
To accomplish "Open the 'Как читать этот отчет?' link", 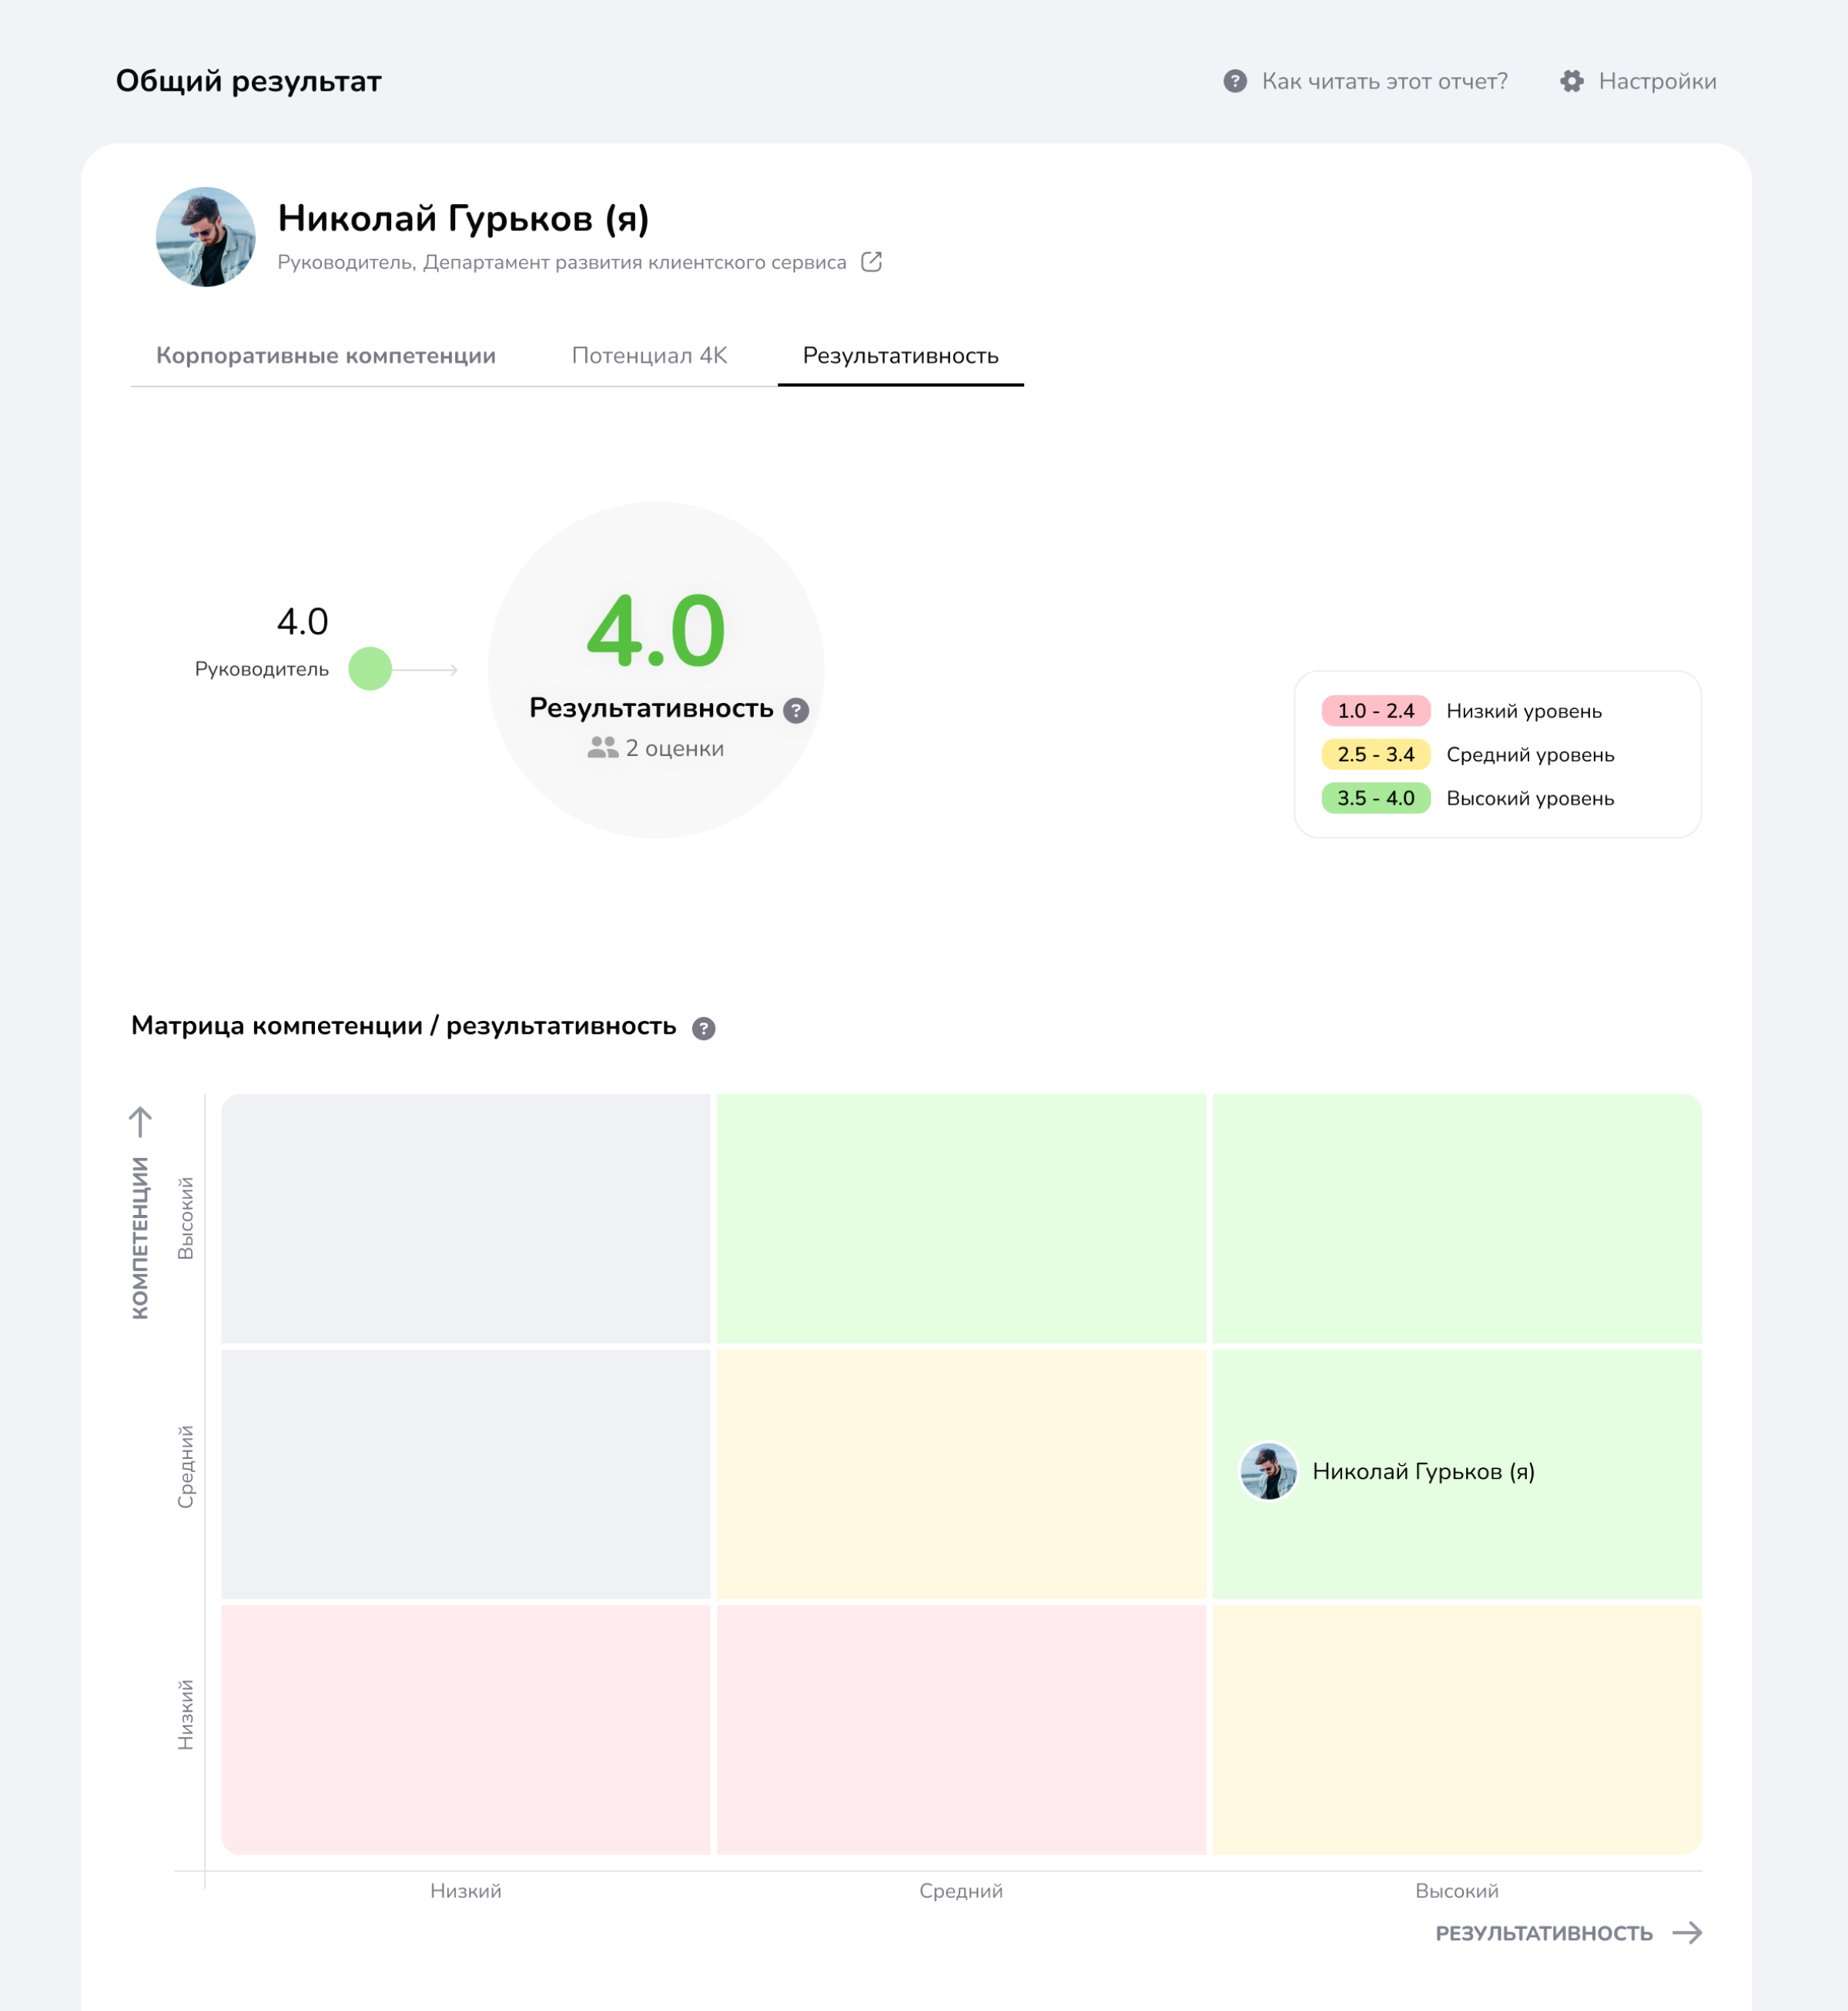I will pyautogui.click(x=1384, y=81).
